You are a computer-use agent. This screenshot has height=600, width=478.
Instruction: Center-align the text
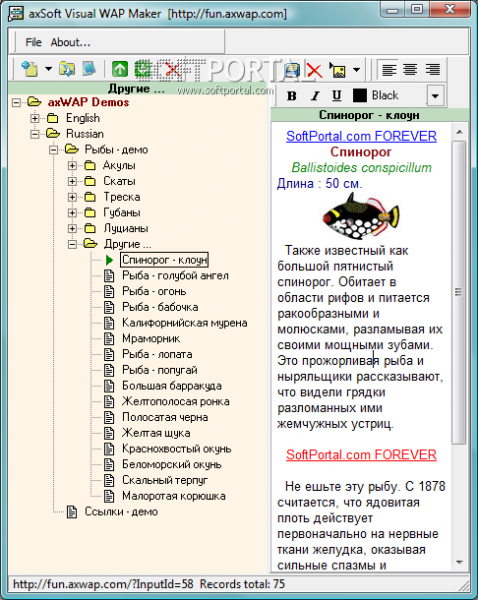(x=410, y=70)
